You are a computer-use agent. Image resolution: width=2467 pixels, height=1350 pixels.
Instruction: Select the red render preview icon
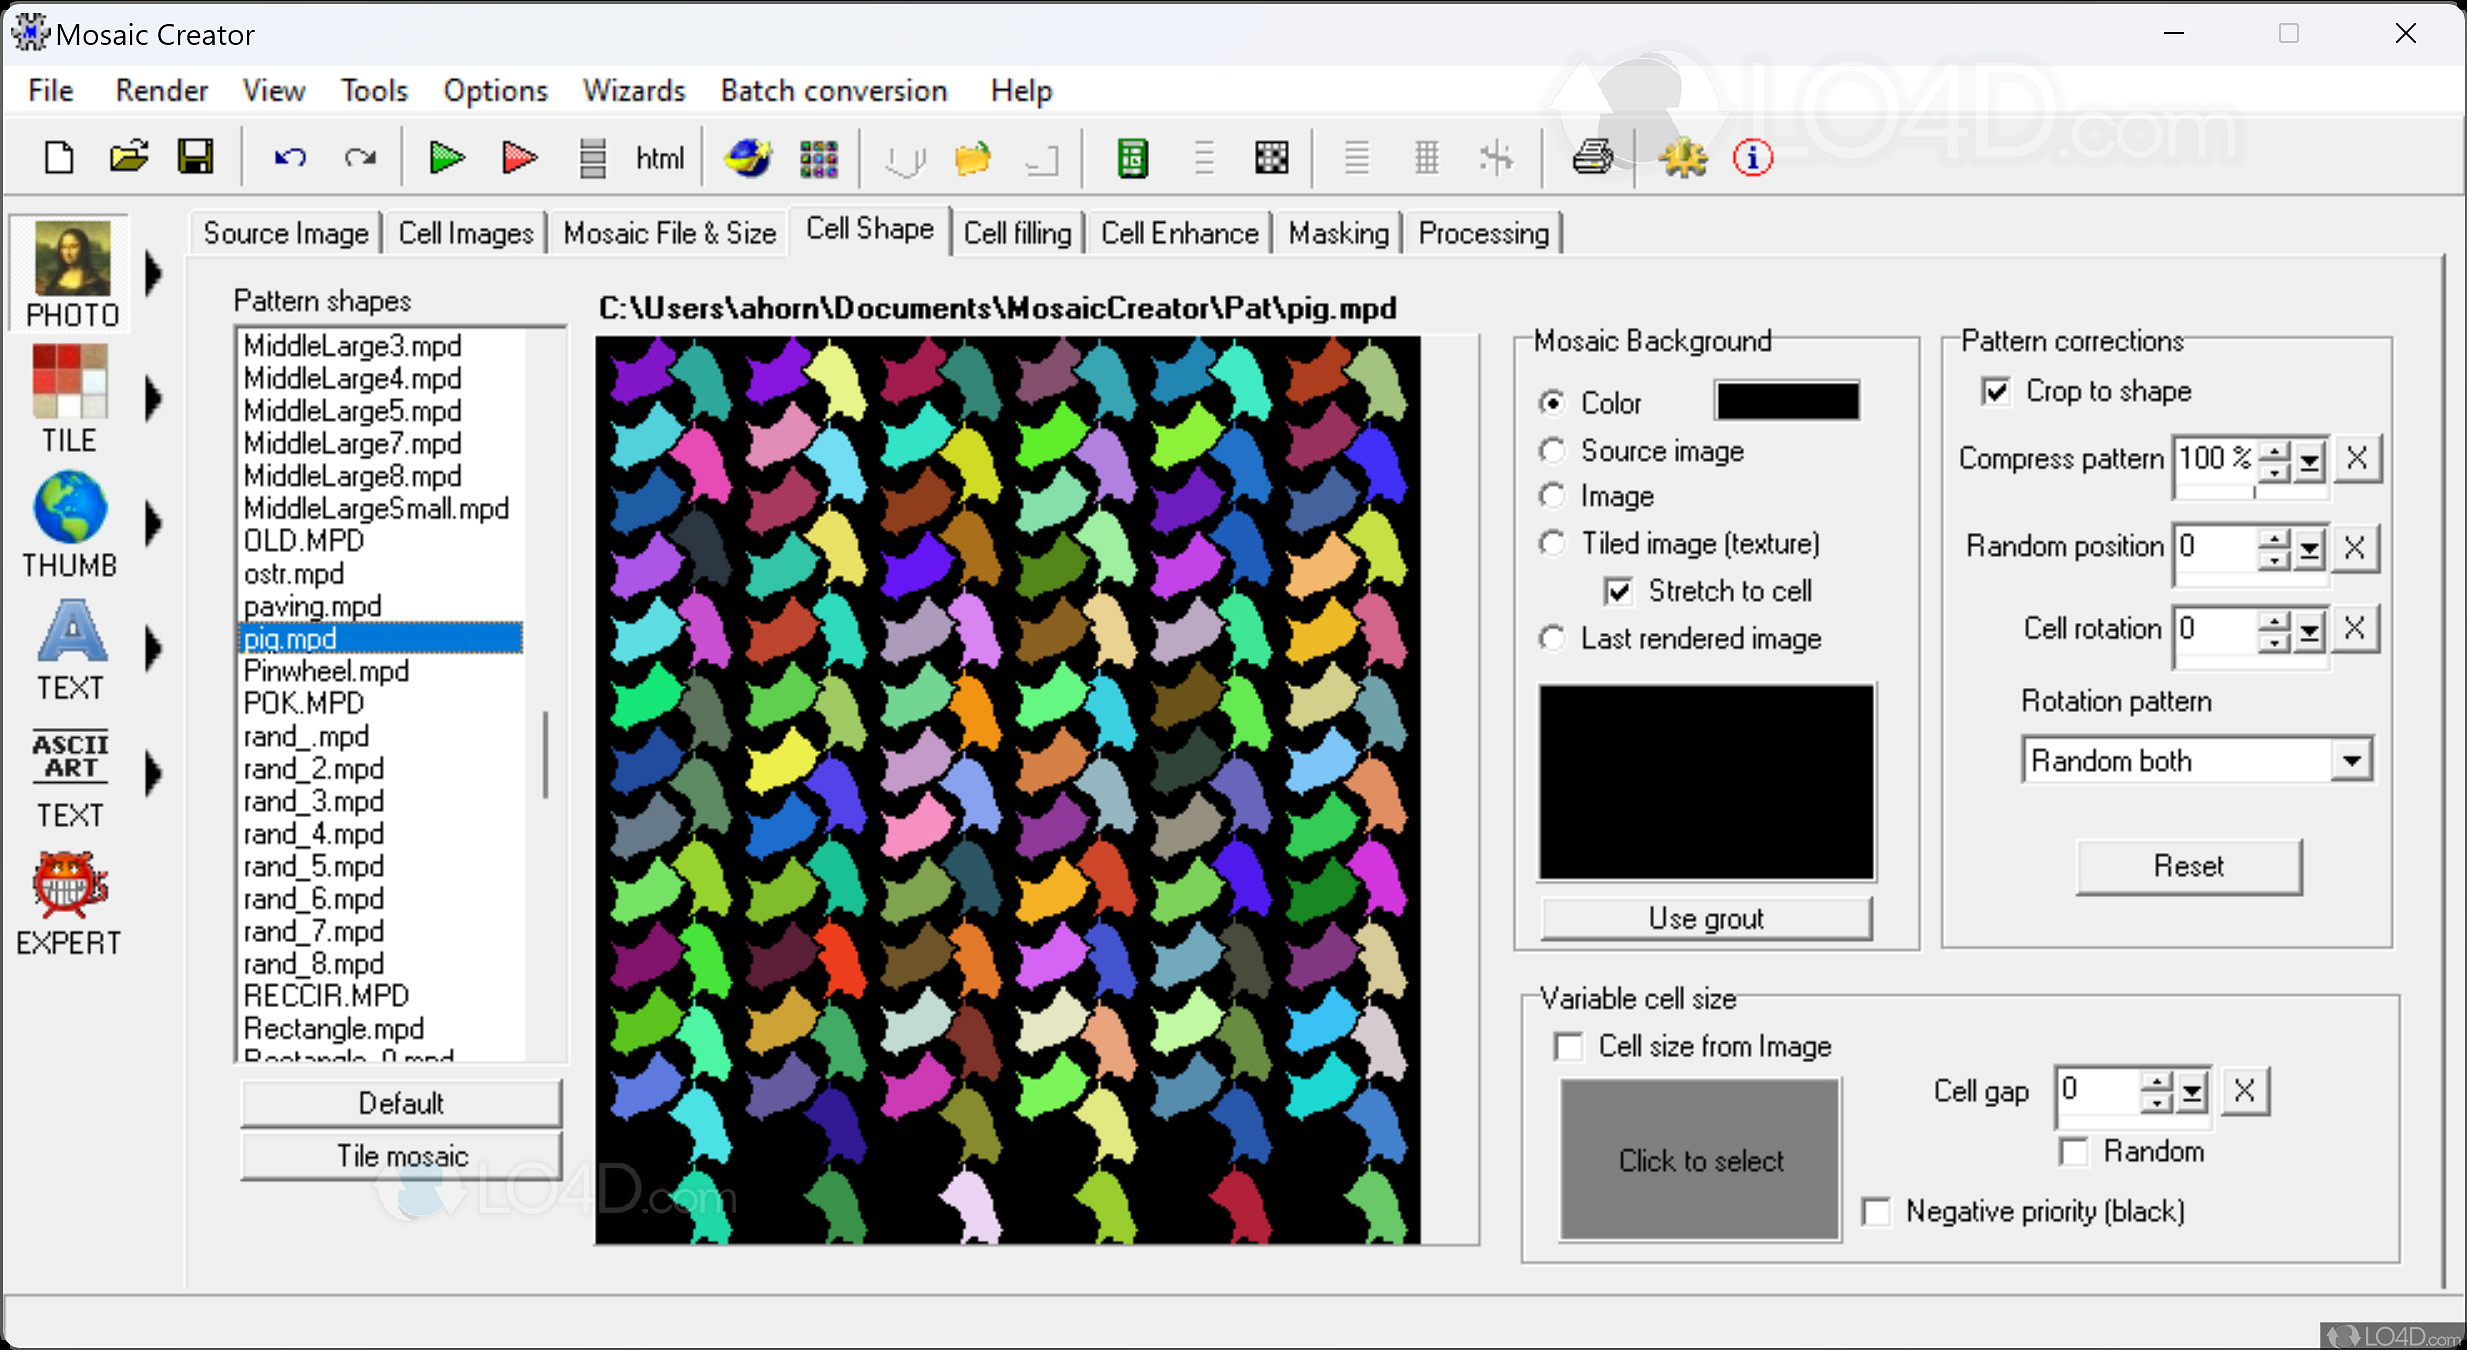point(517,157)
